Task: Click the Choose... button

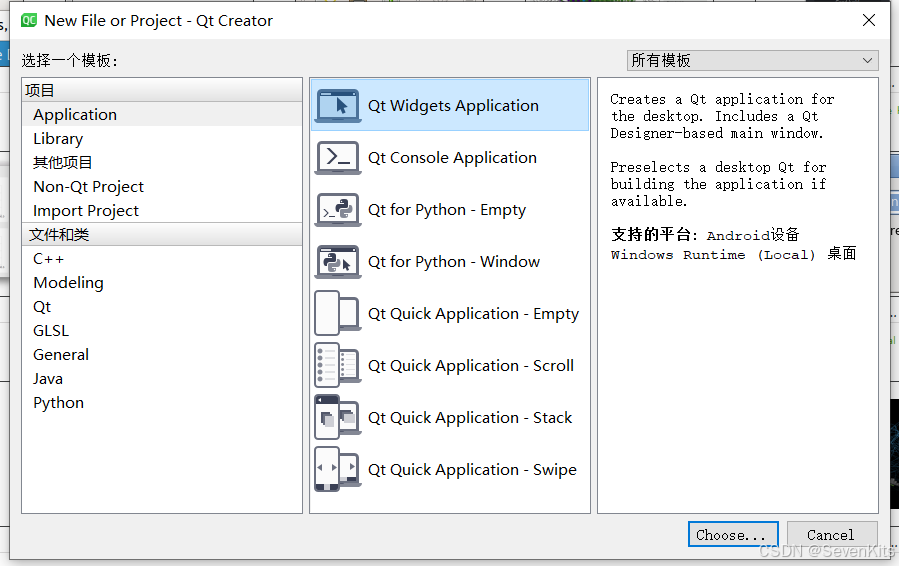Action: click(733, 534)
